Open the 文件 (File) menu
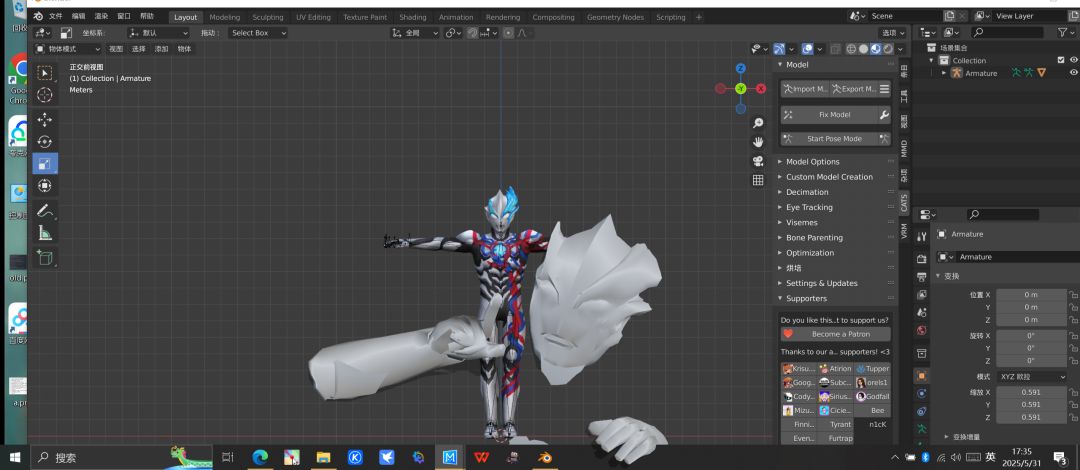 coord(56,17)
